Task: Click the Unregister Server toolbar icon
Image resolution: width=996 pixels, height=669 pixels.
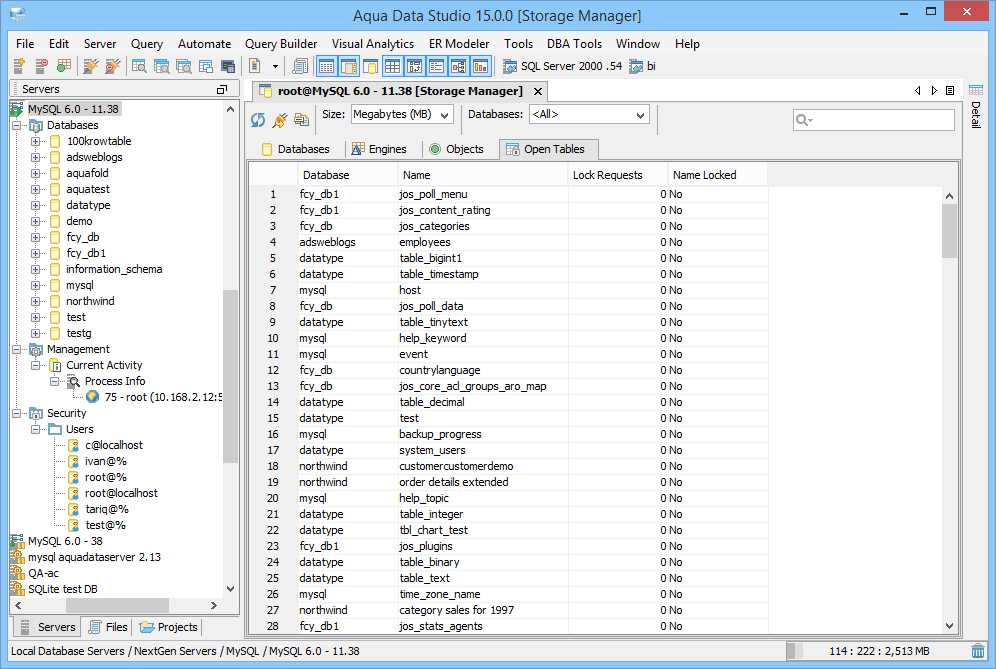Action: pos(41,65)
